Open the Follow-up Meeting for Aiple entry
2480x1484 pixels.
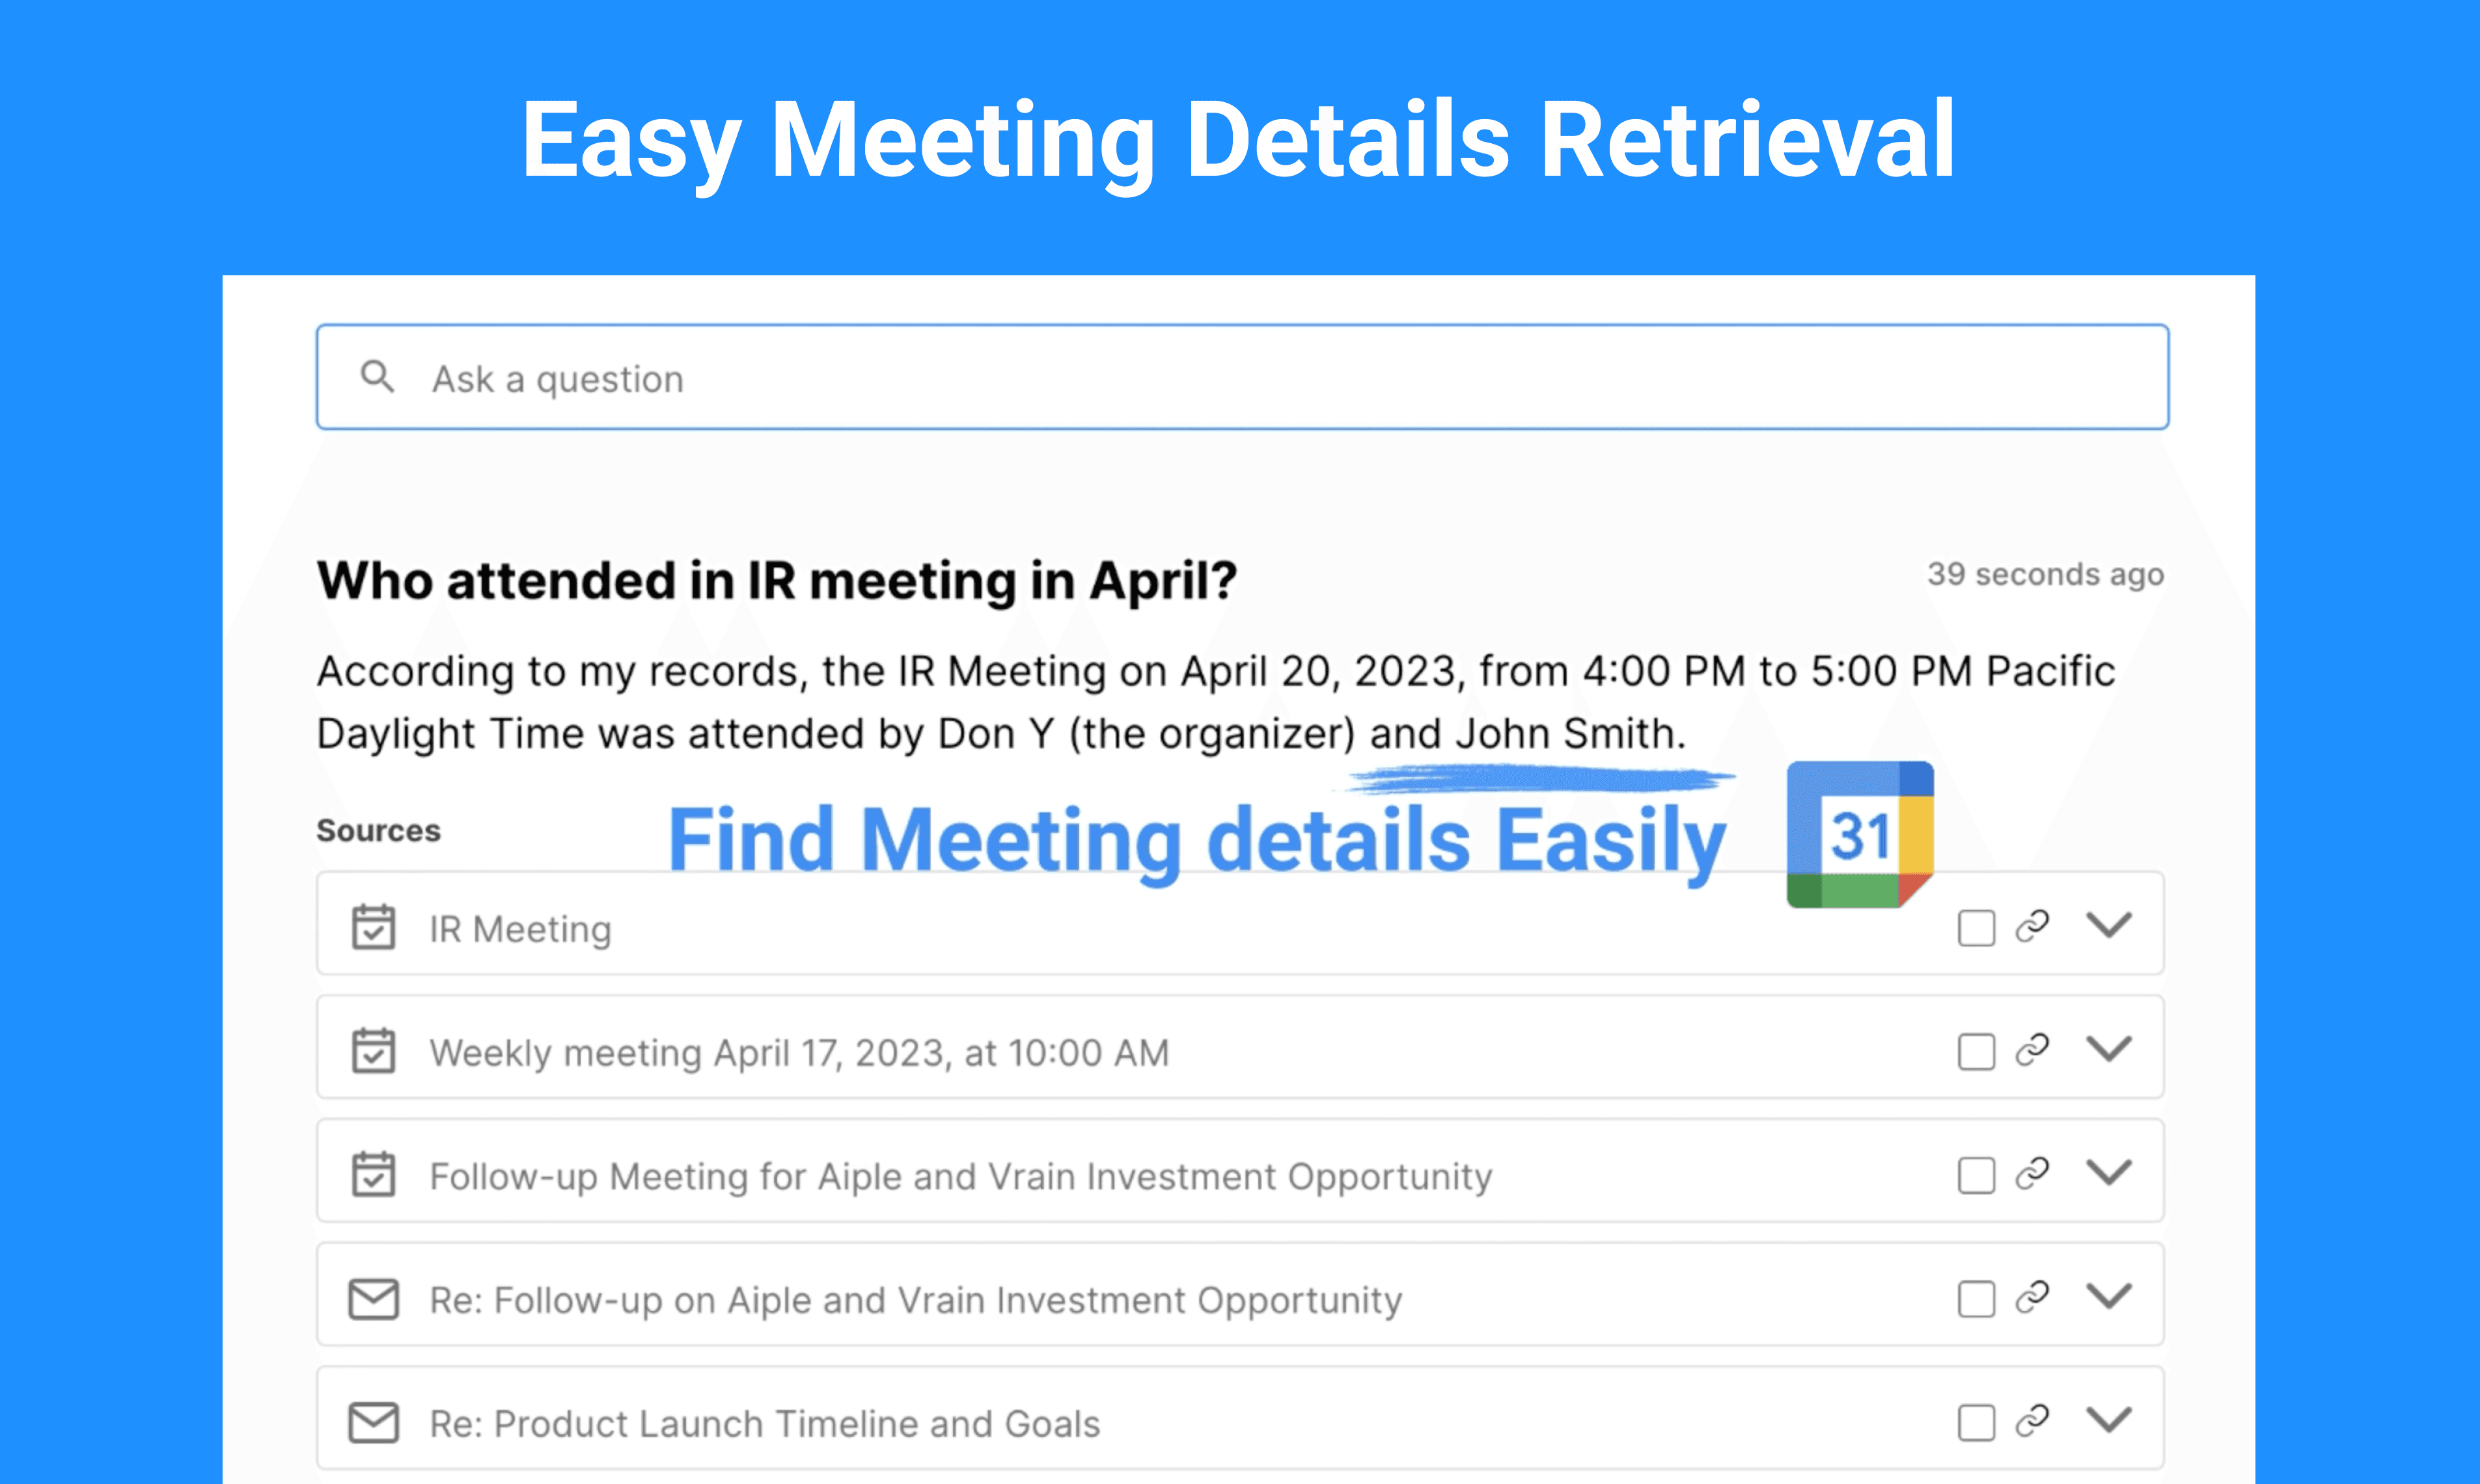[x=1240, y=1171]
